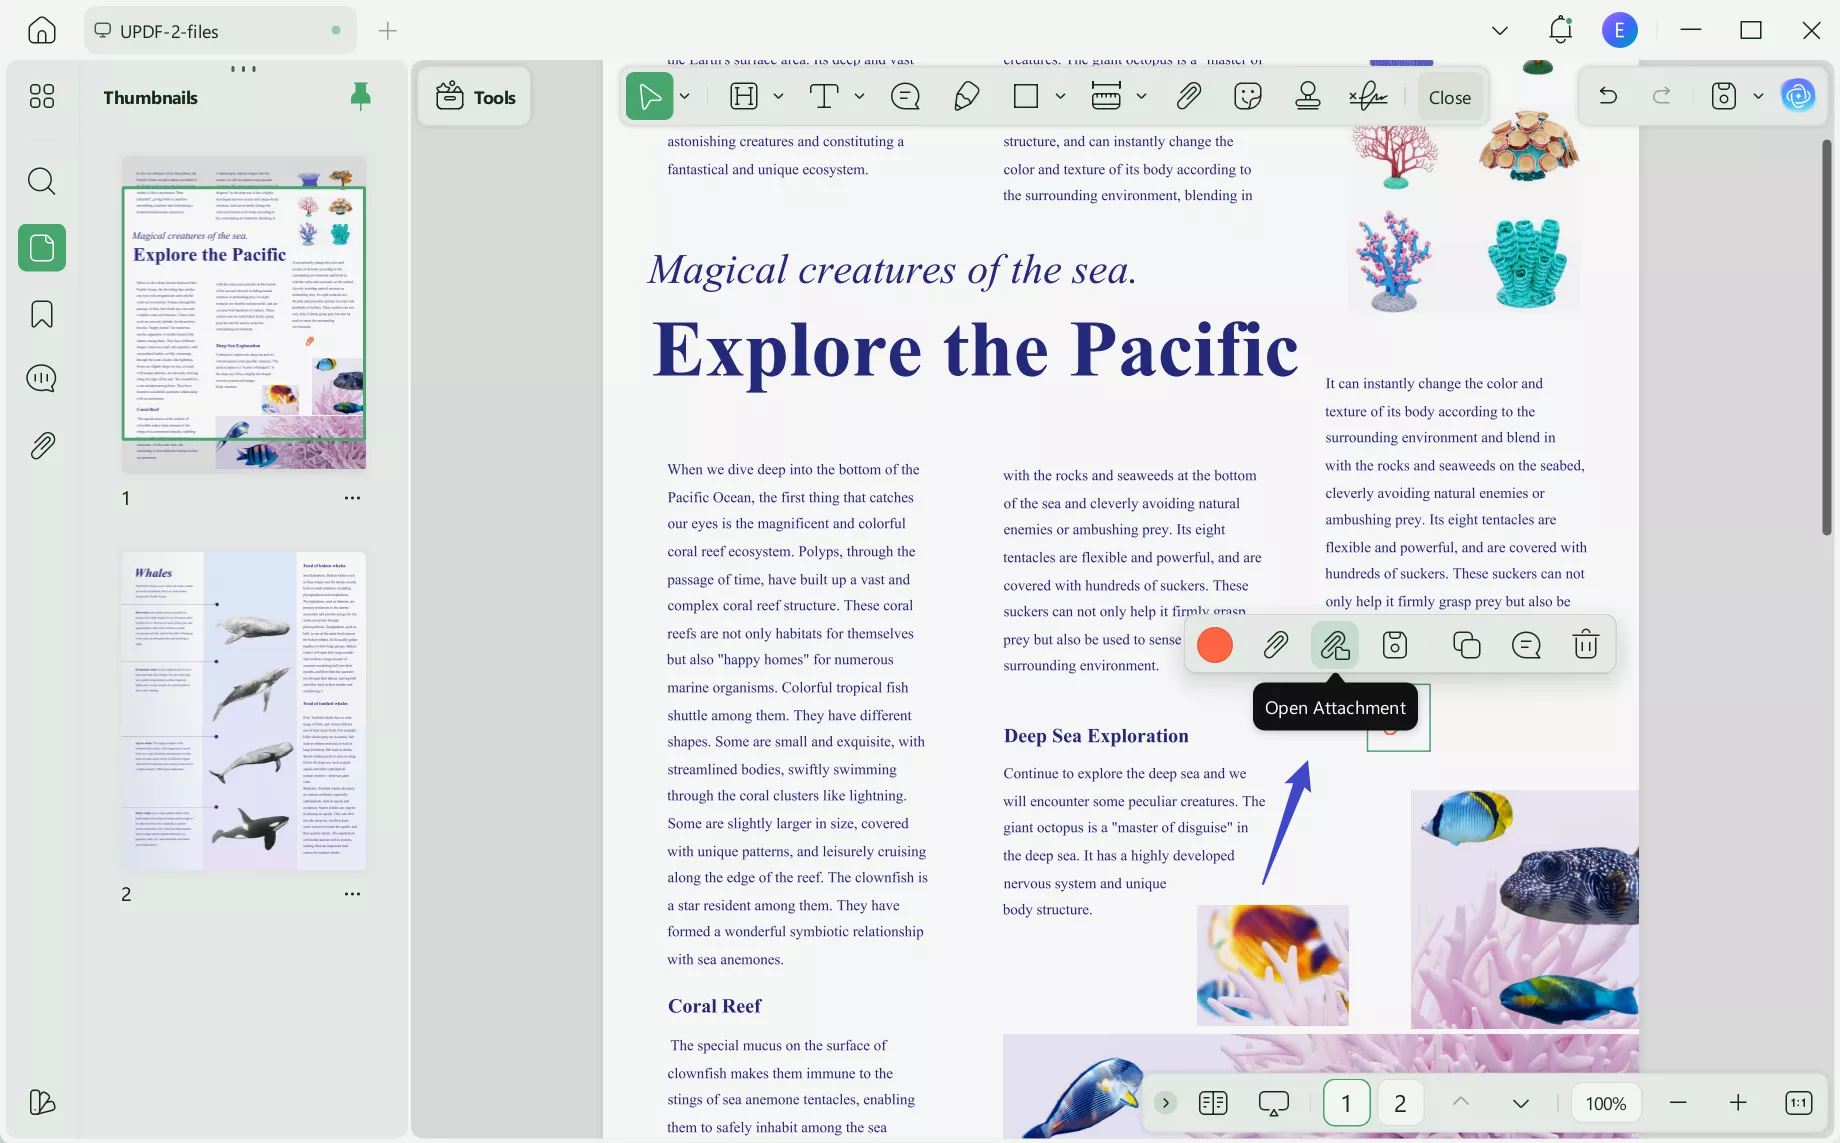Toggle the Thumbnails panel sidebar icon
This screenshot has height=1143, width=1840.
tap(42, 247)
